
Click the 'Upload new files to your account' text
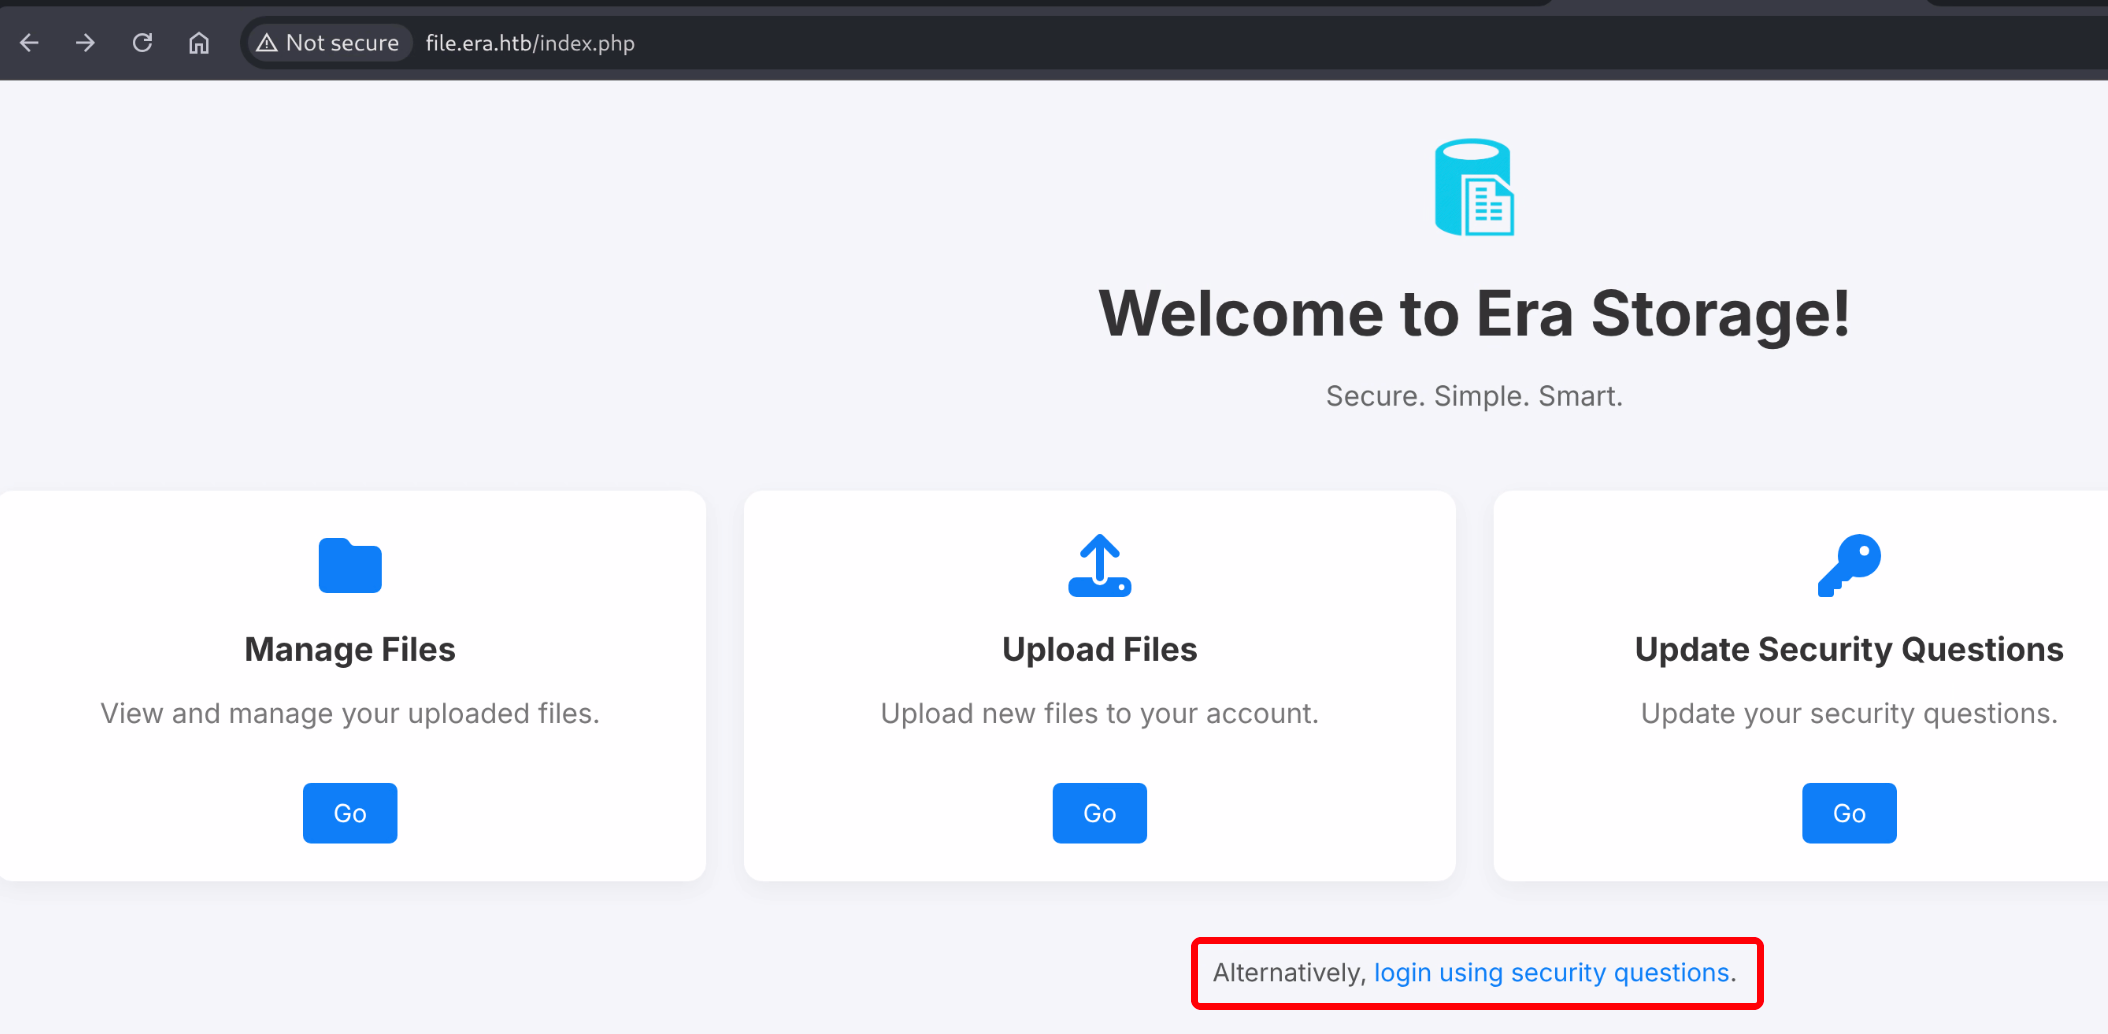coord(1099,714)
